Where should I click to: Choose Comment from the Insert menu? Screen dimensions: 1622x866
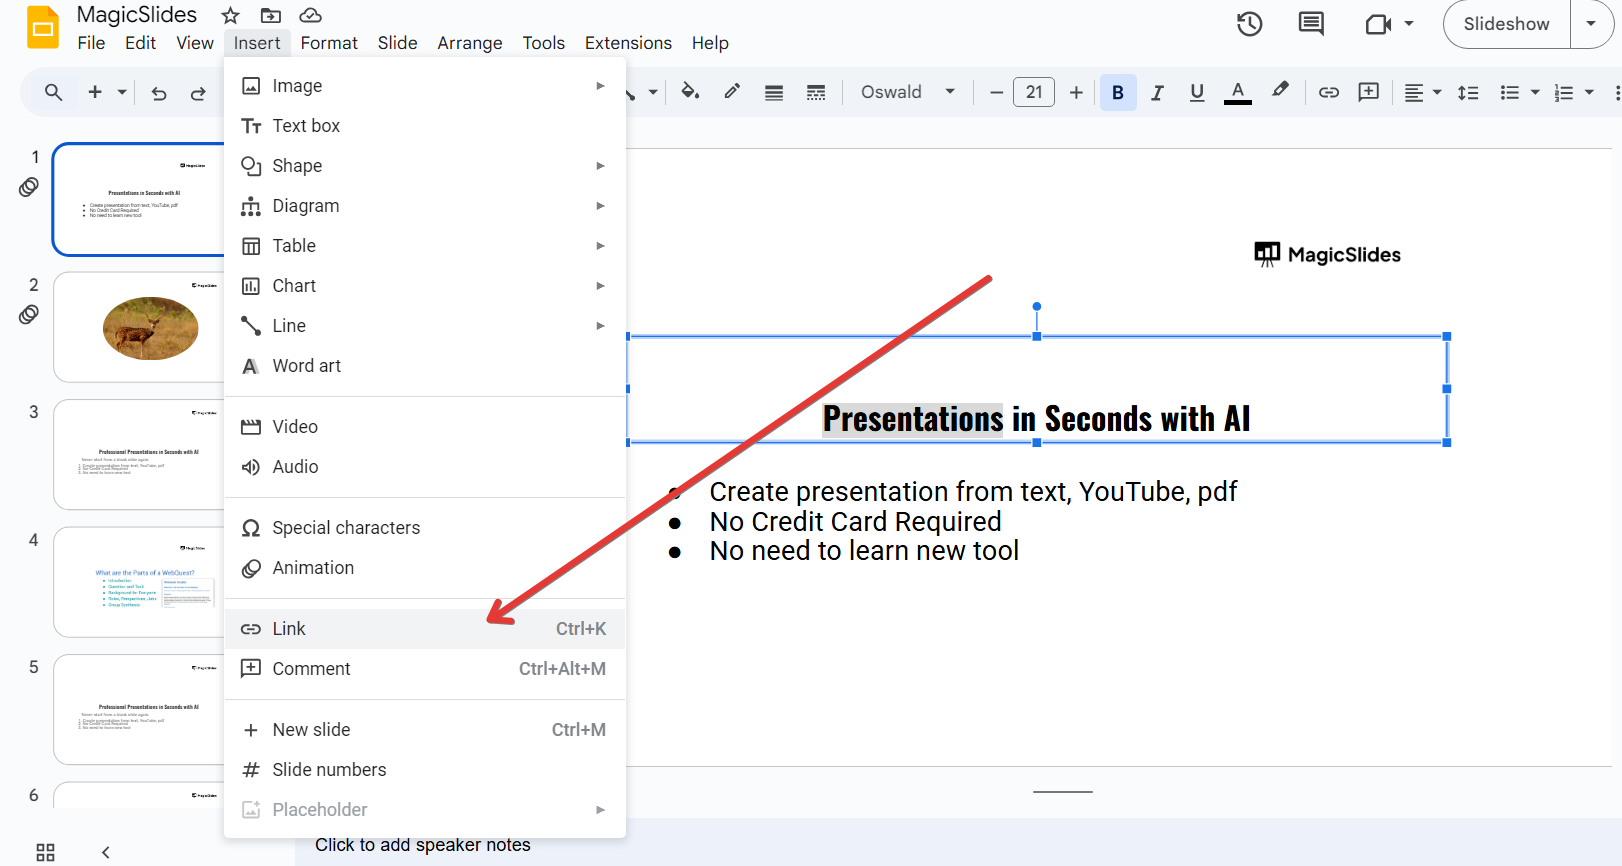point(425,669)
